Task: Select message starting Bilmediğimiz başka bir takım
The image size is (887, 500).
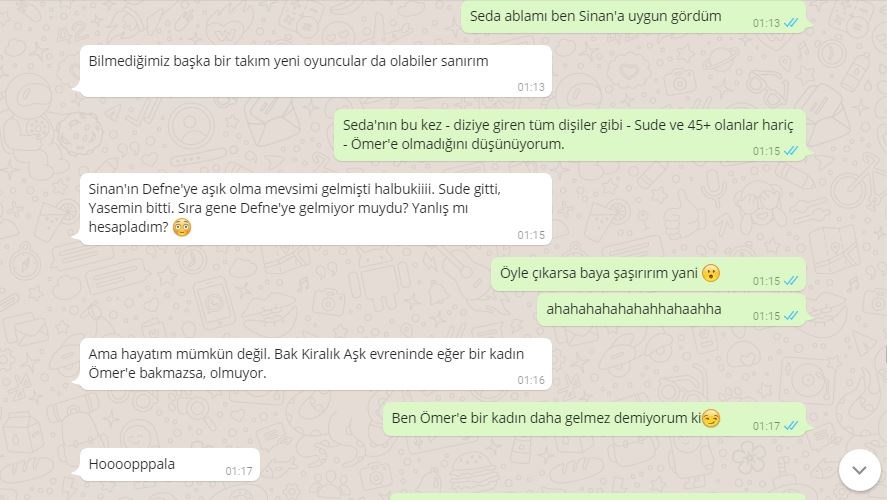Action: pos(316,71)
